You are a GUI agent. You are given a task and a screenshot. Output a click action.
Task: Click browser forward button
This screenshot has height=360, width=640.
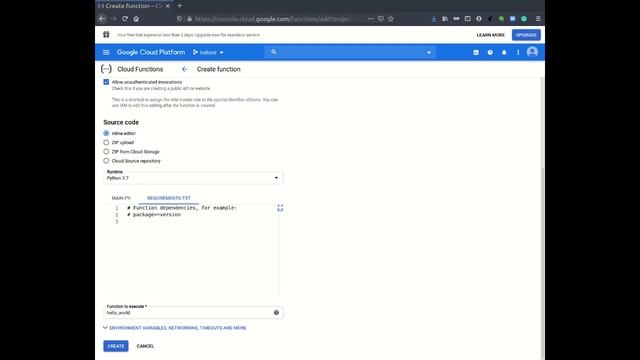[x=113, y=19]
